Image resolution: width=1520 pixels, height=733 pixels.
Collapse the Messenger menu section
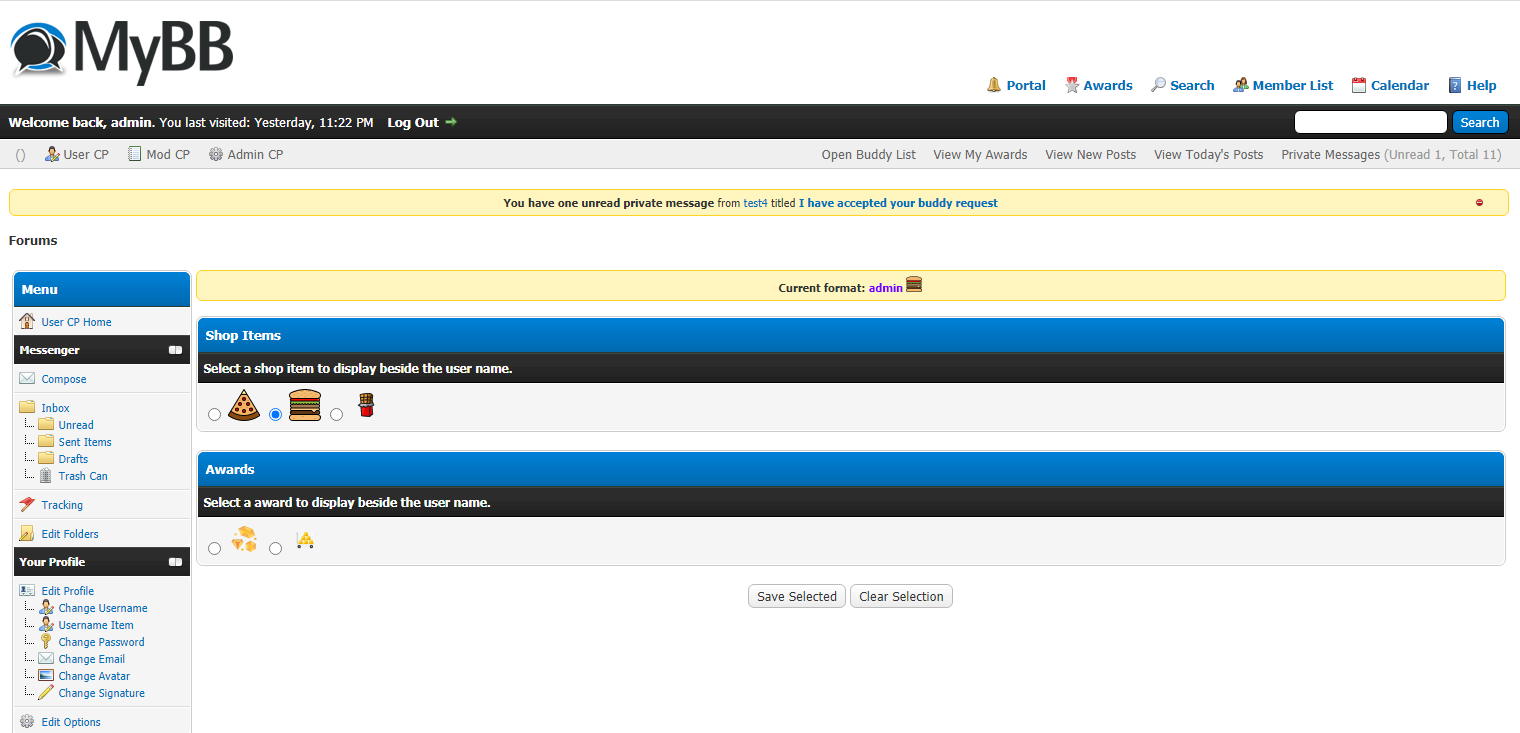coord(175,350)
